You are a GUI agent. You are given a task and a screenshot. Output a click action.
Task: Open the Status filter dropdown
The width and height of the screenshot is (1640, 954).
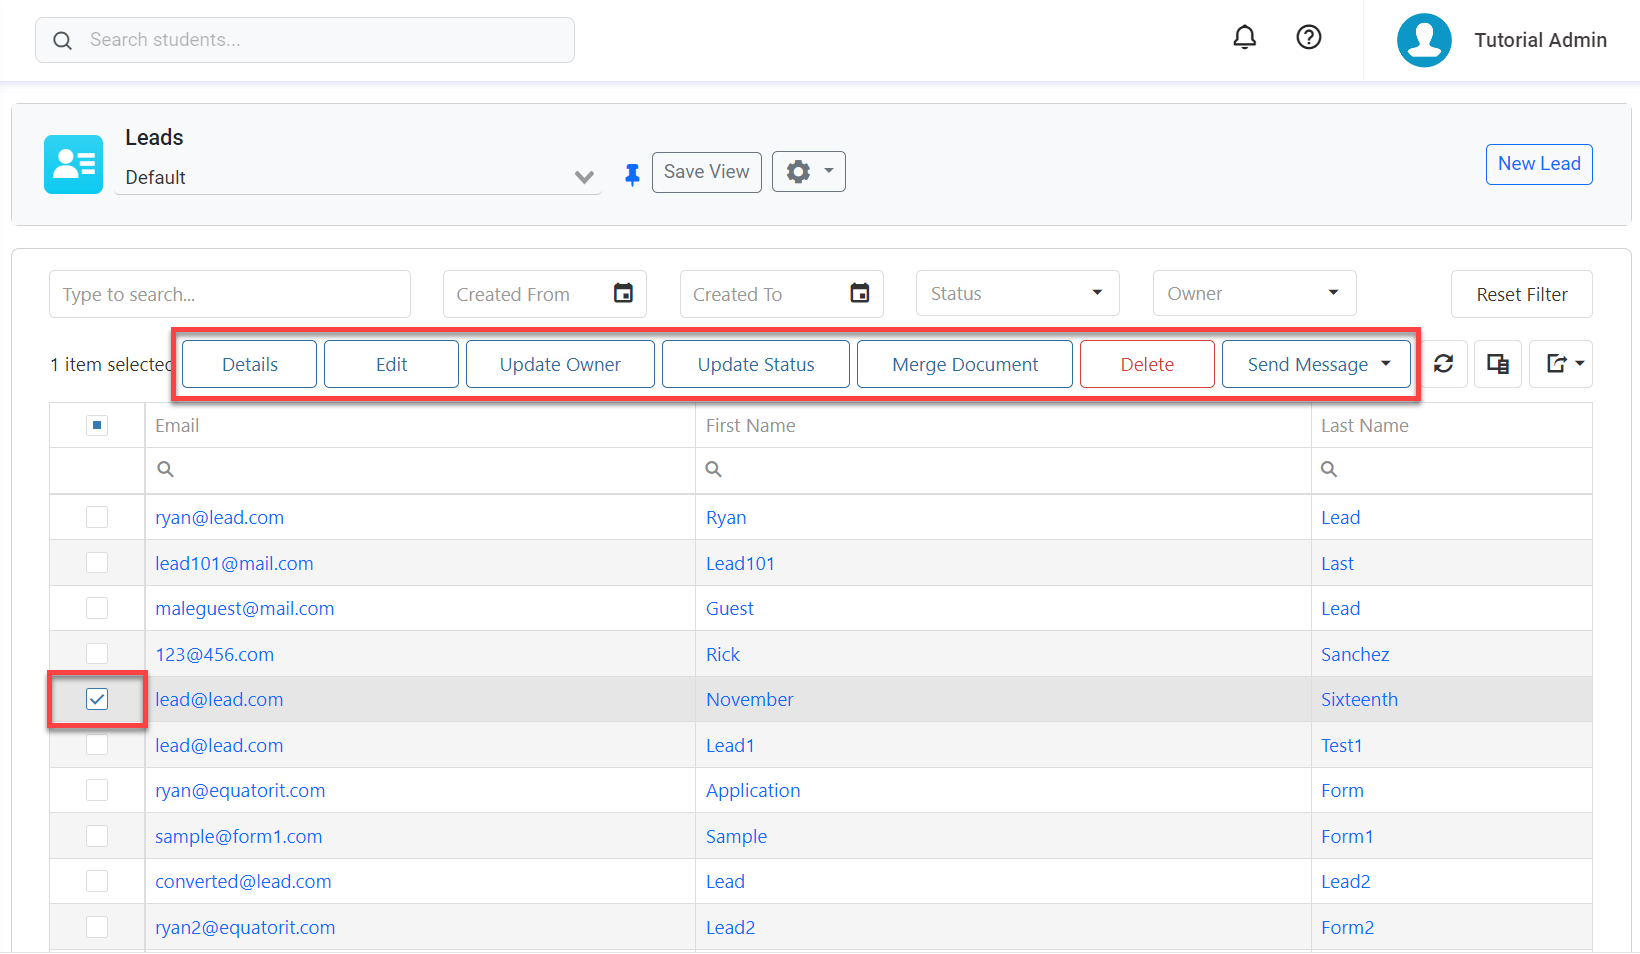point(1017,293)
